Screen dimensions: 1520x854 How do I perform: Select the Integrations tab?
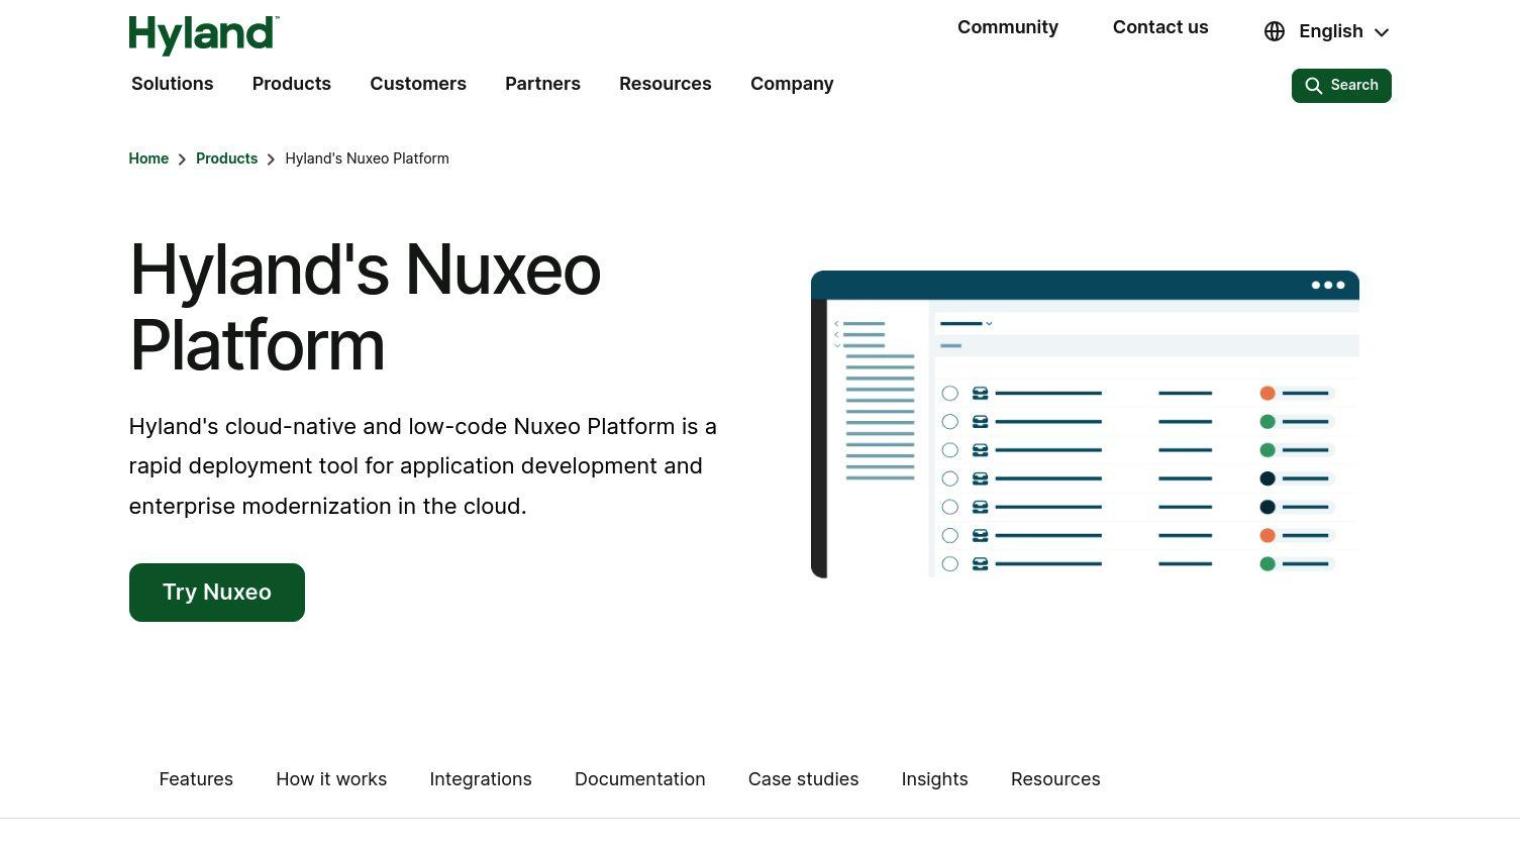(480, 779)
